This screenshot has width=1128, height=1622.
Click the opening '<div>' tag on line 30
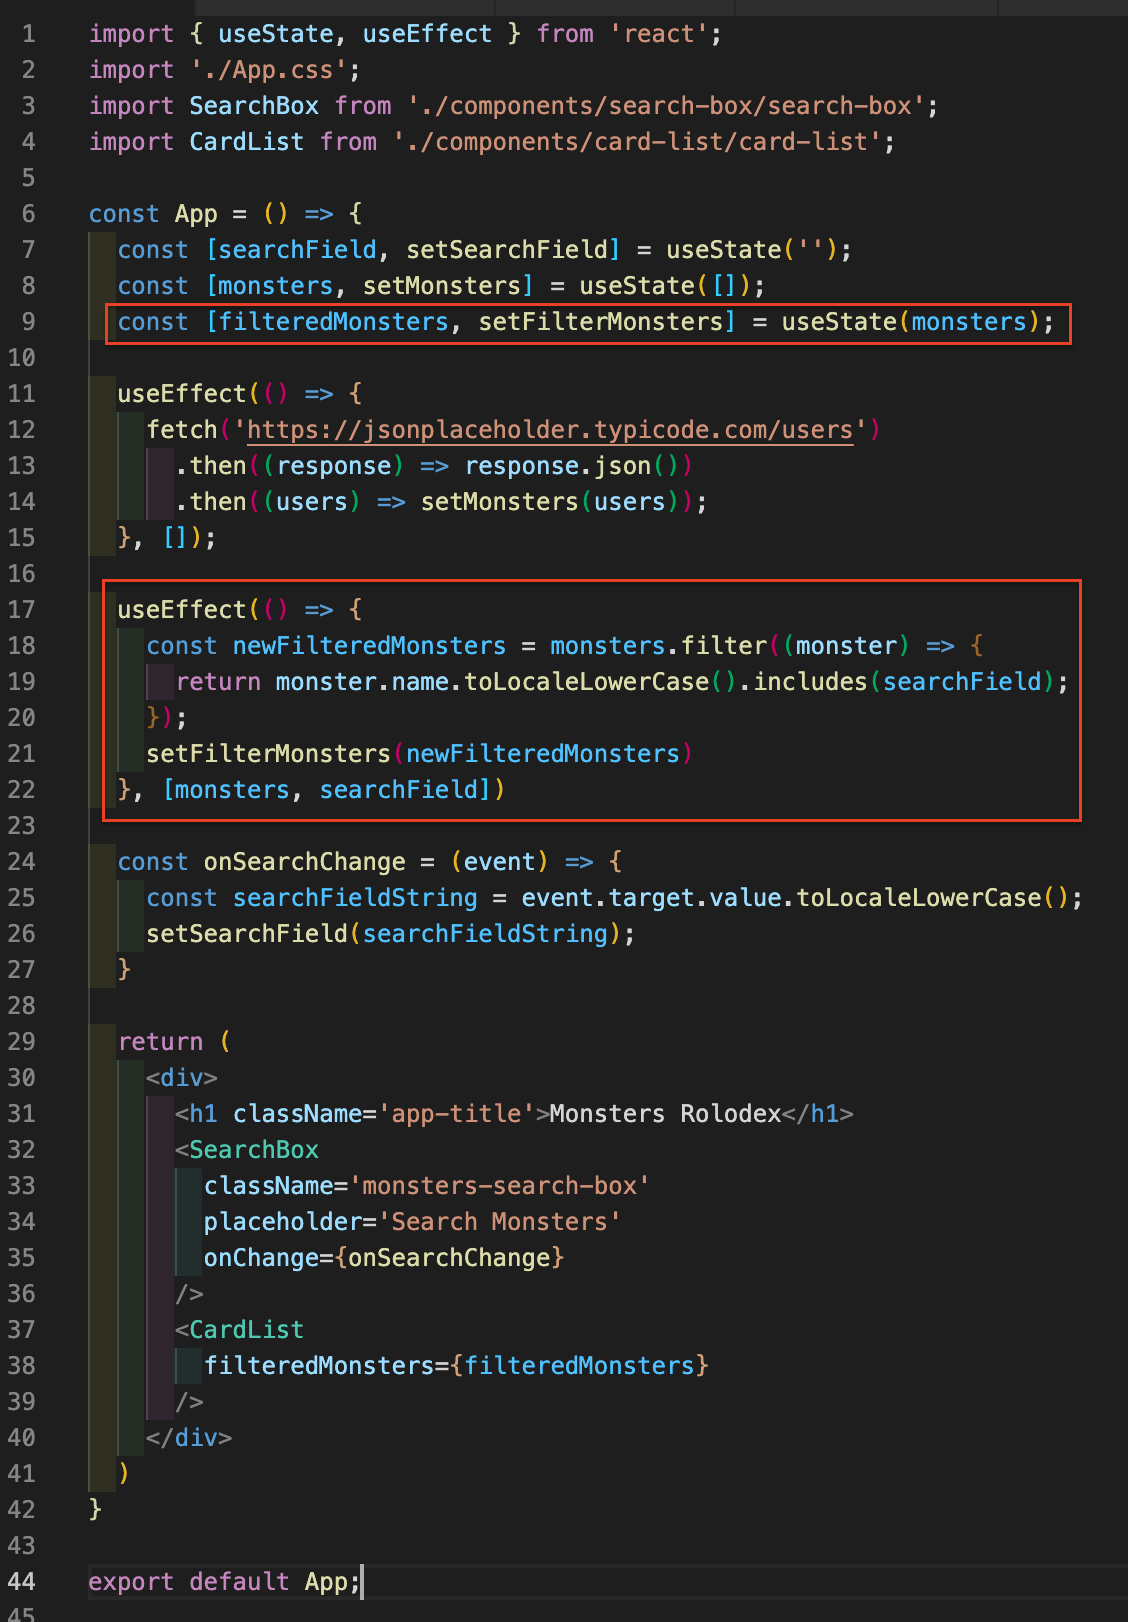tap(182, 1078)
